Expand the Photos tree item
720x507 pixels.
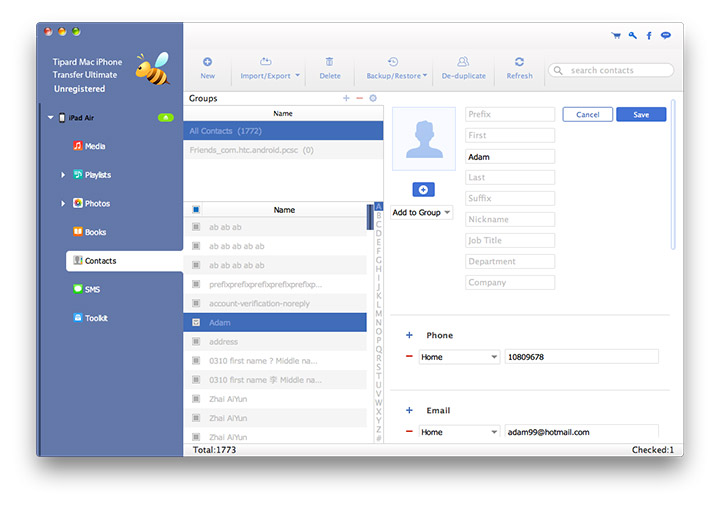tap(63, 203)
